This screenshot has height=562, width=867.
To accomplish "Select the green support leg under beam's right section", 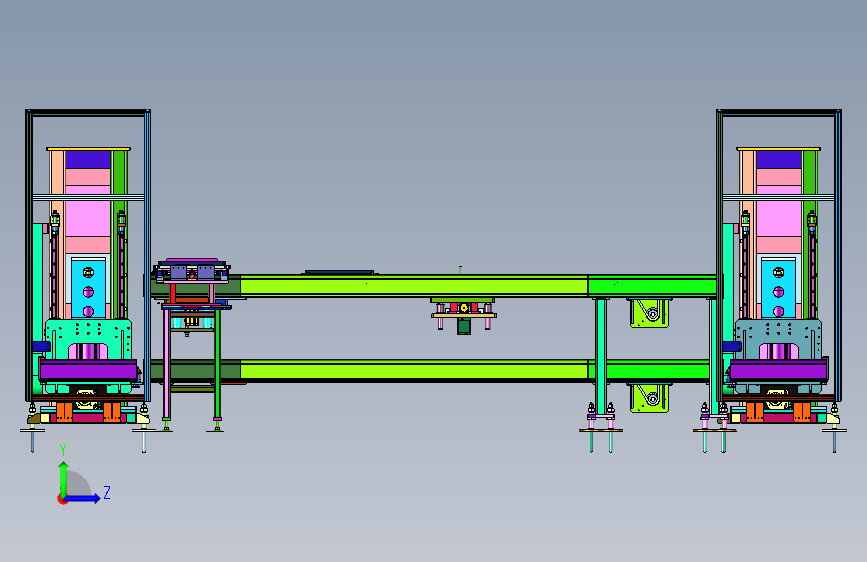I will pyautogui.click(x=601, y=357).
